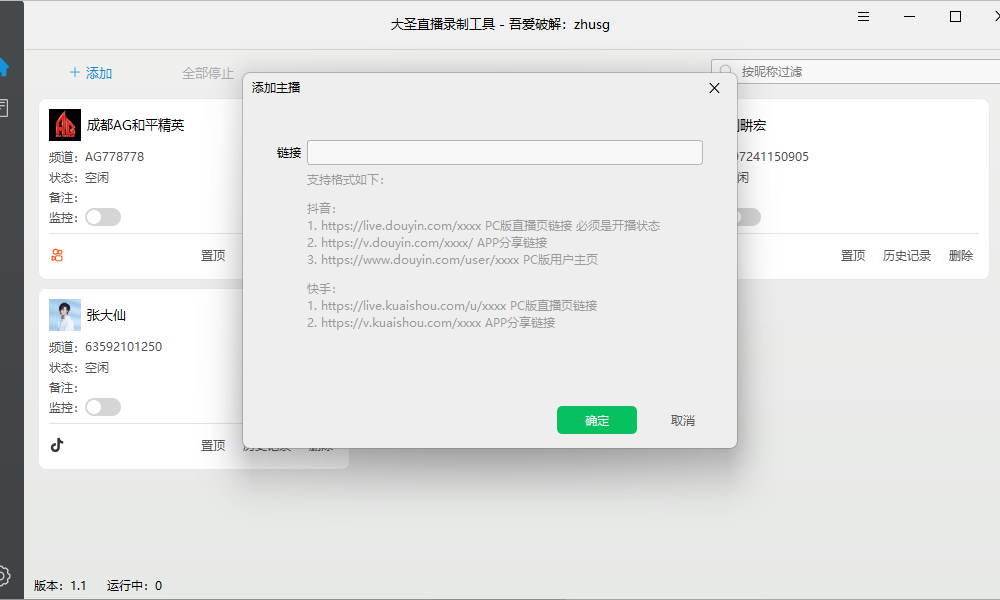
Task: Click the Kuaishou platform icon on 成都AG和平精英 card
Action: [x=57, y=255]
